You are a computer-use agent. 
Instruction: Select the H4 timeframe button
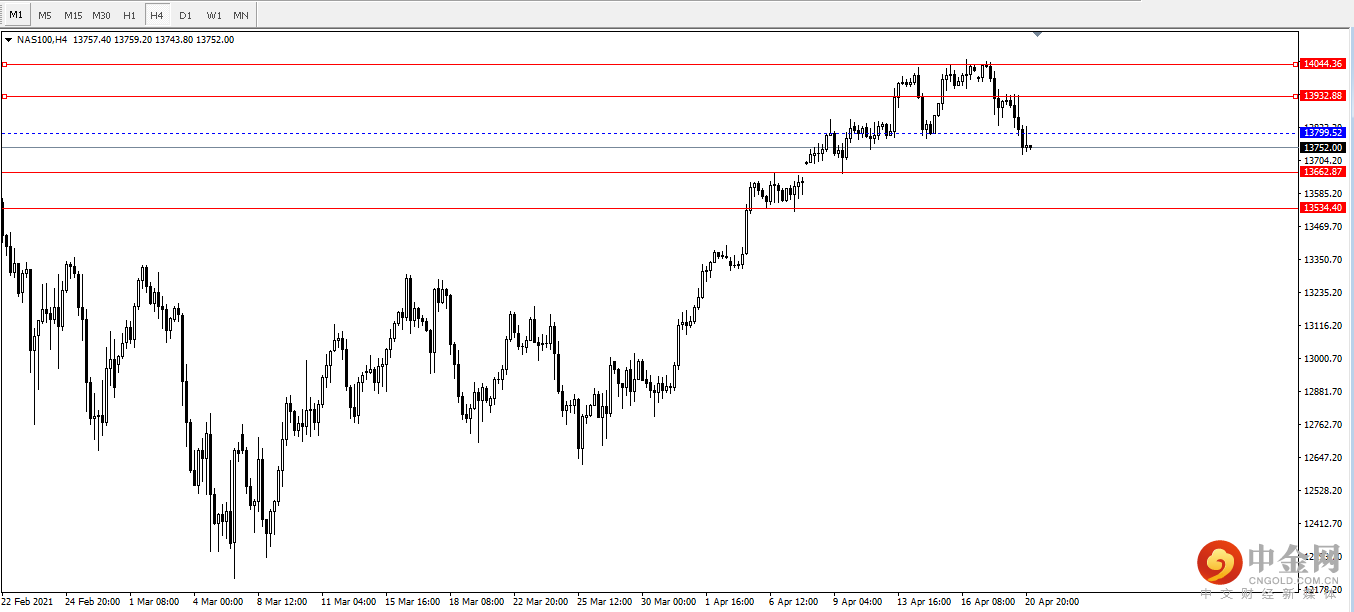click(x=157, y=15)
